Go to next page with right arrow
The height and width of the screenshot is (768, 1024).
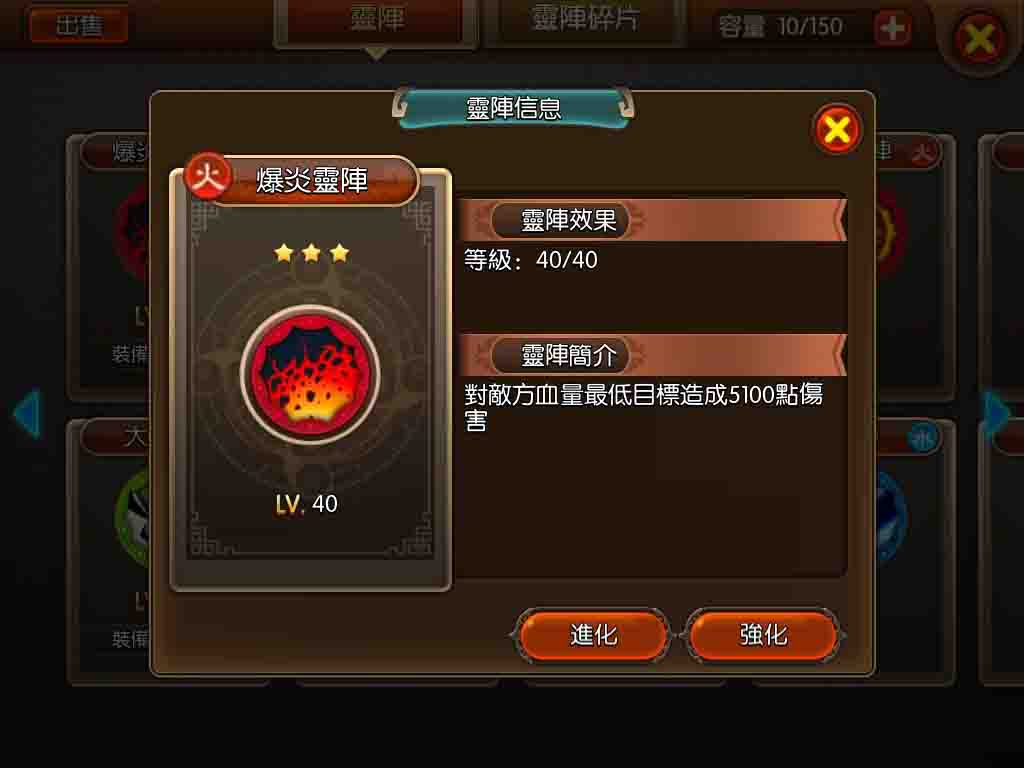click(995, 413)
